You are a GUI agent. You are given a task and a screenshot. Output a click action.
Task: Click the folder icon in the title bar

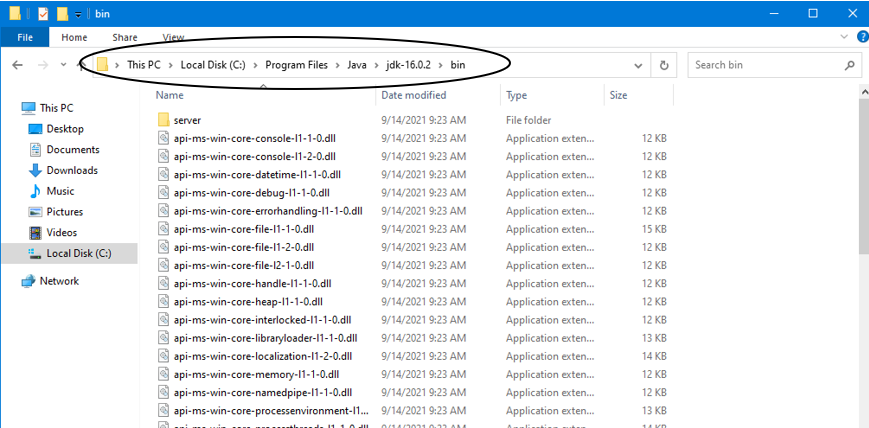15,14
